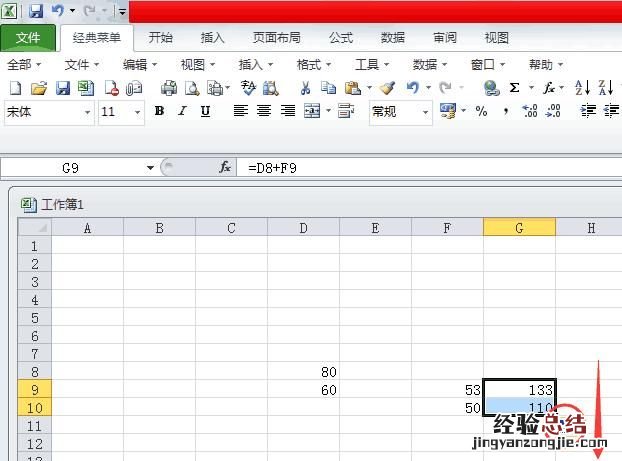Select row 8 header
This screenshot has width=622, height=461.
click(35, 372)
